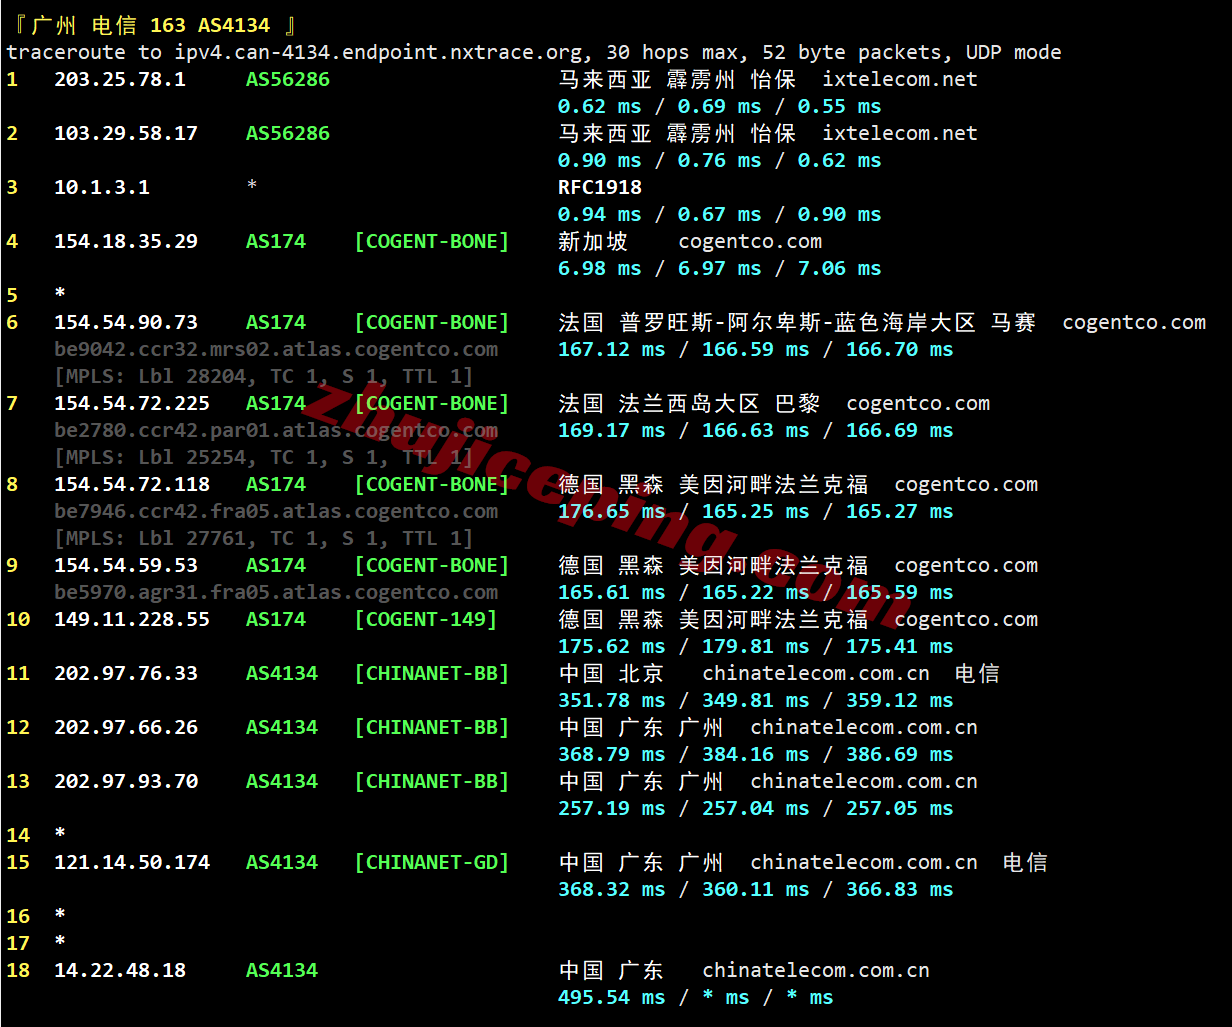
Task: Select the cogentco.com hostname on hop 6
Action: click(1134, 322)
